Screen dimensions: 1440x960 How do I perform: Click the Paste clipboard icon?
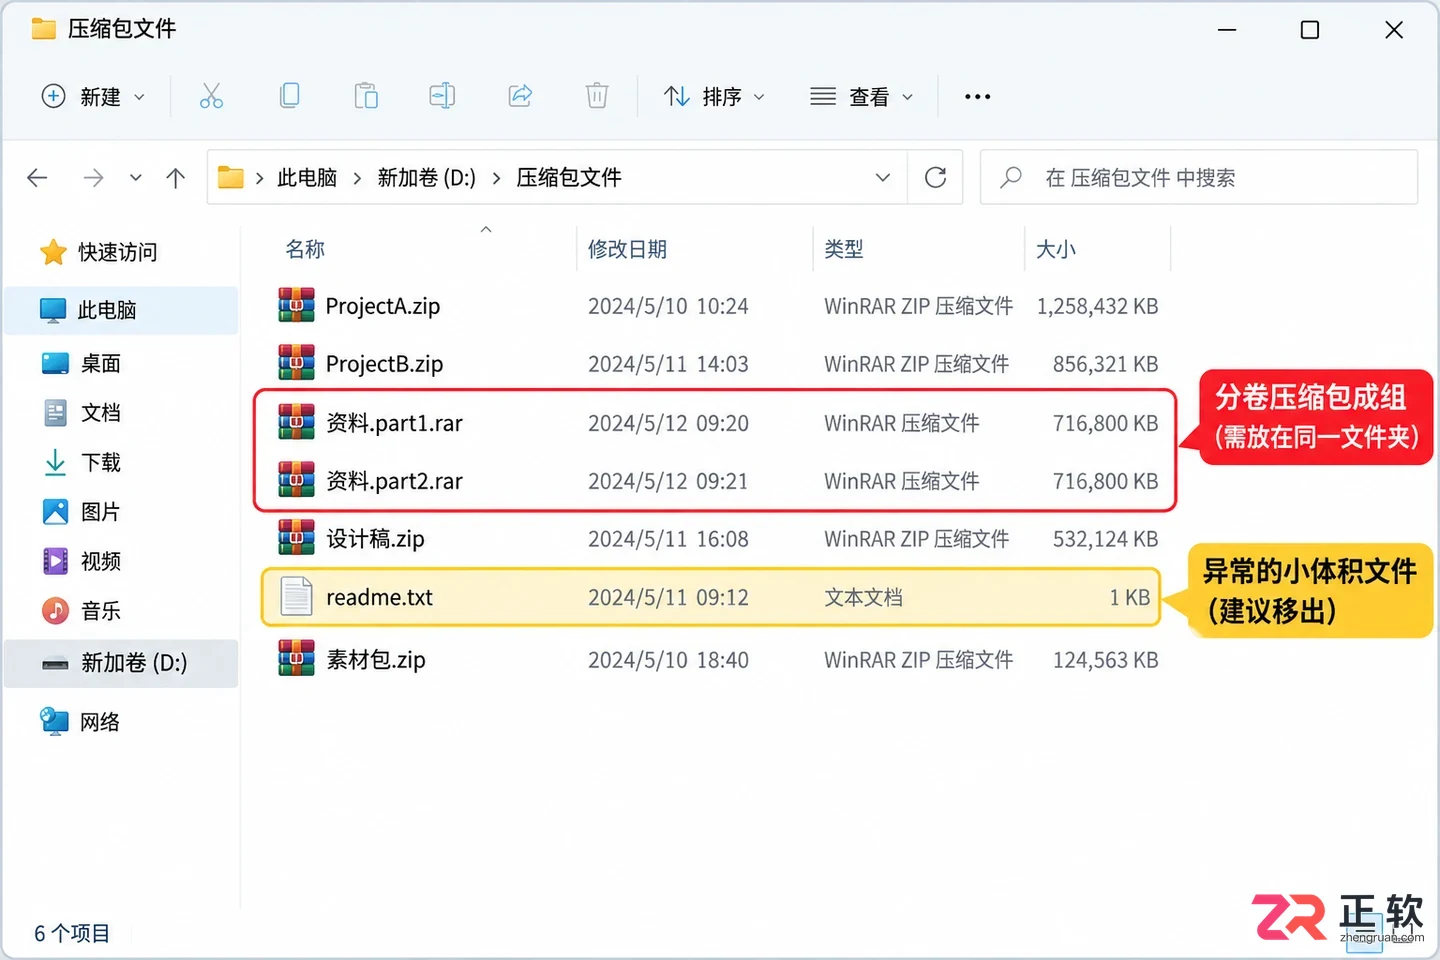(366, 96)
